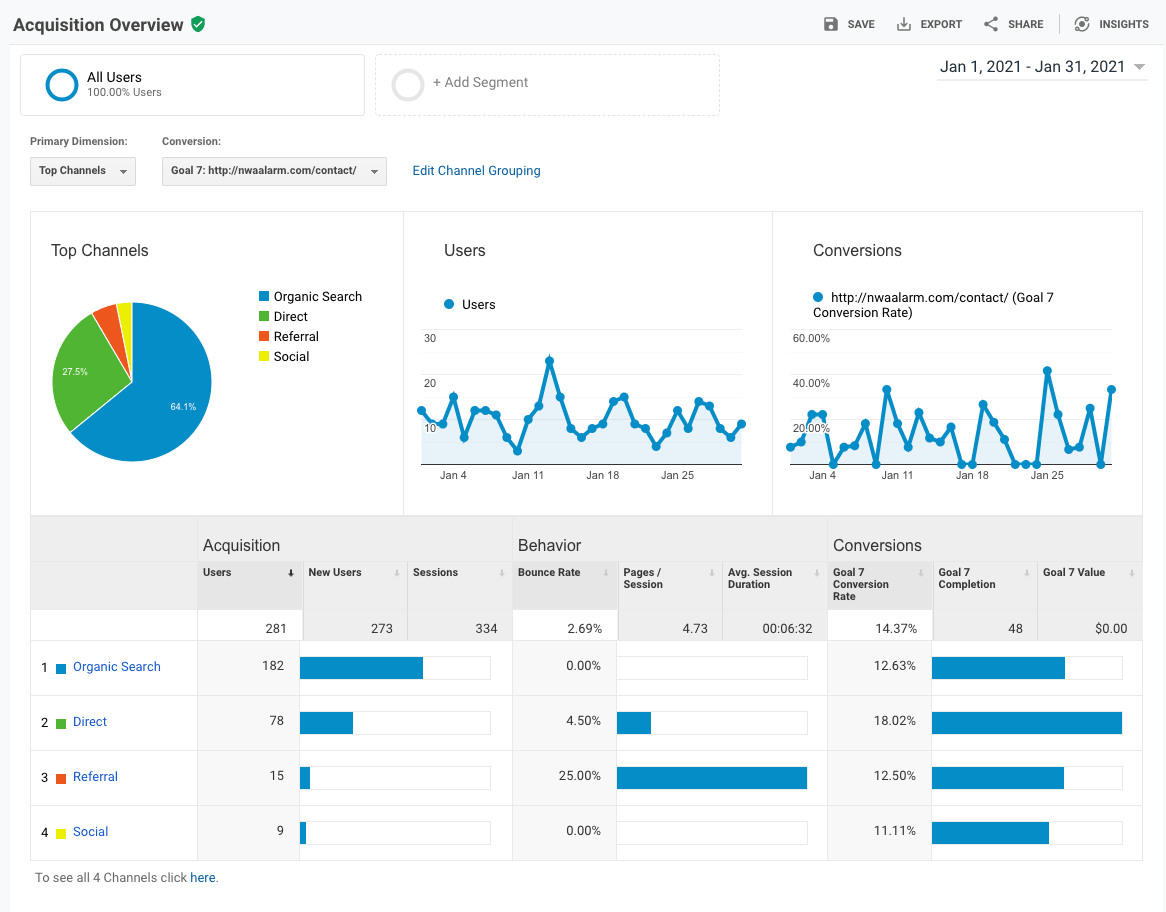Click the Referral channel link
Screen dimensions: 1166x912
(95, 777)
